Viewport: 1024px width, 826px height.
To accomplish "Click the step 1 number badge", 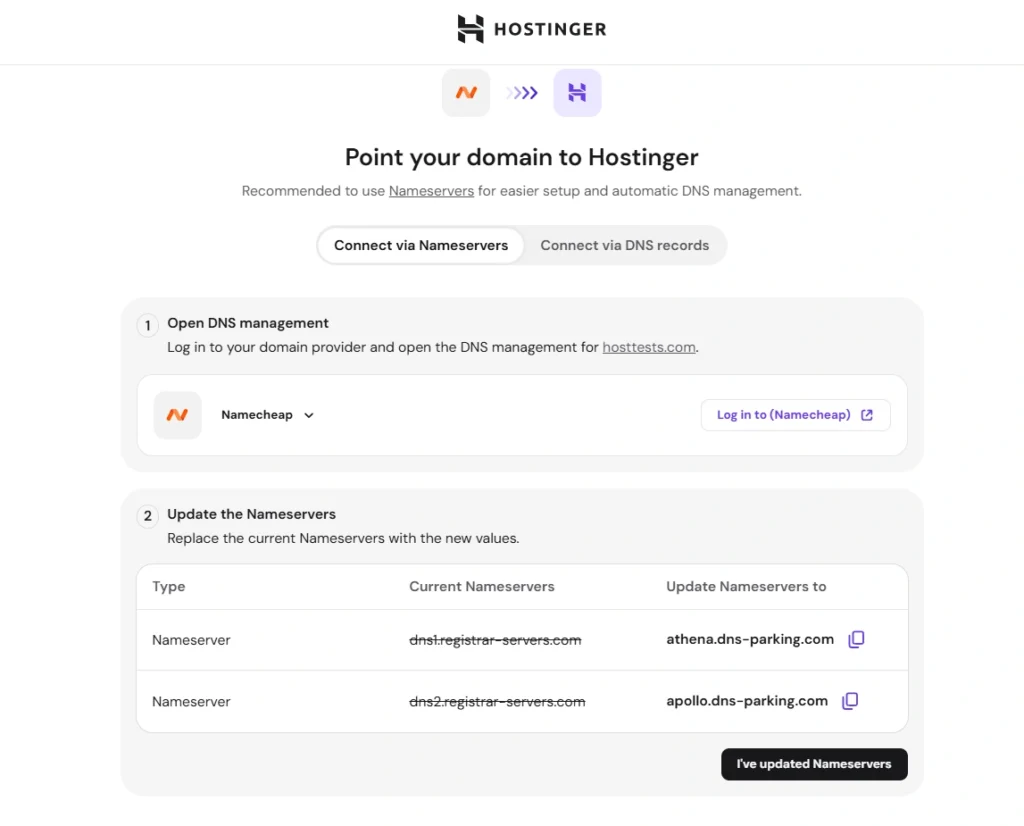I will [148, 325].
